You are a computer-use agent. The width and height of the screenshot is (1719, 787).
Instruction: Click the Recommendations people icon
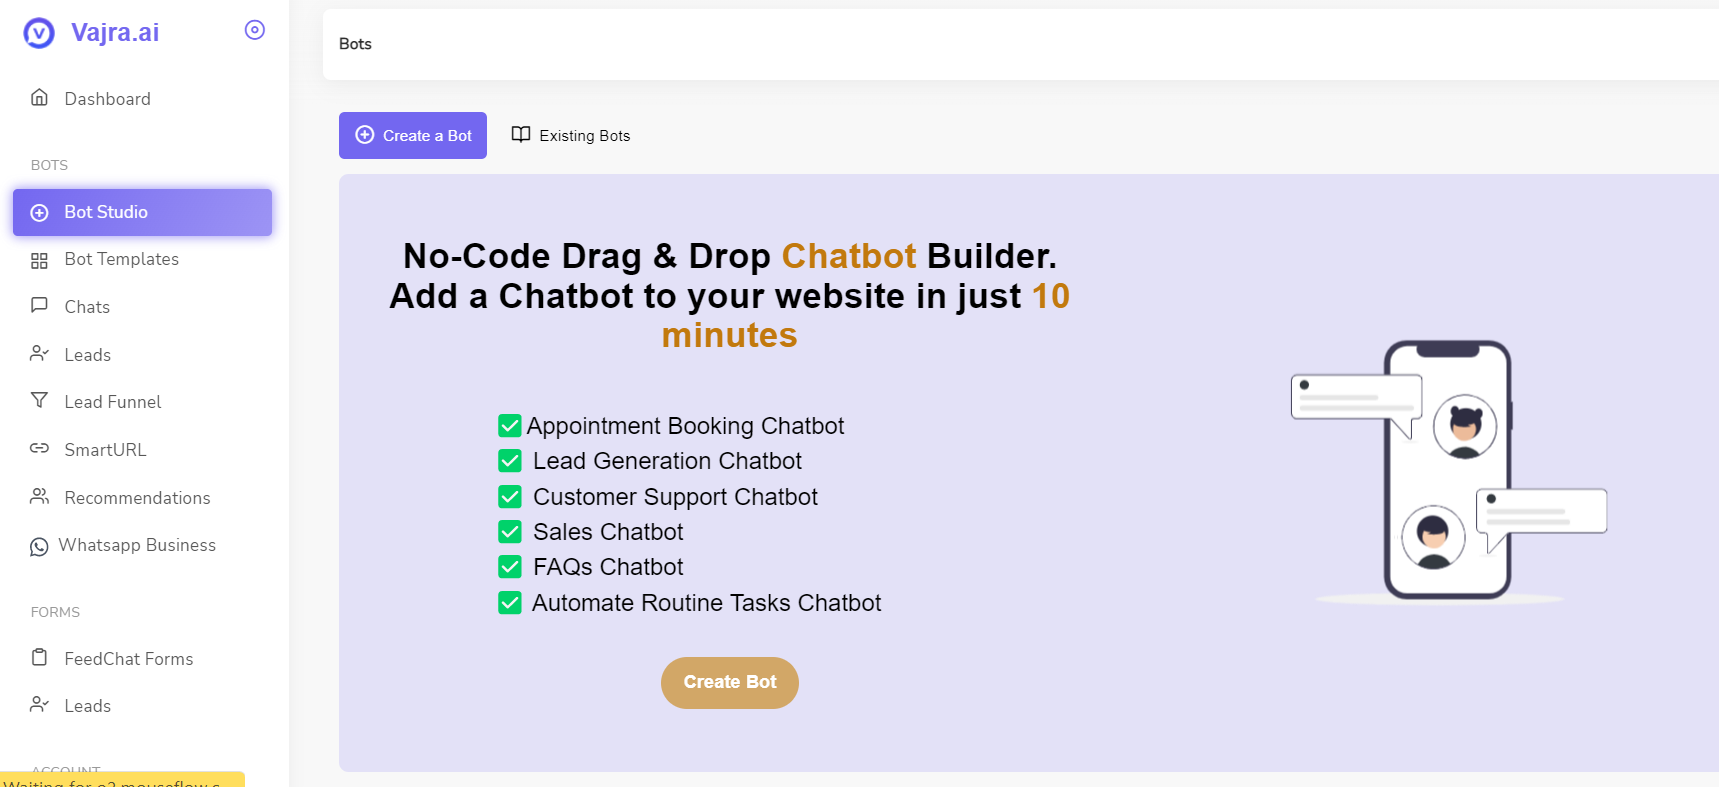tap(40, 497)
